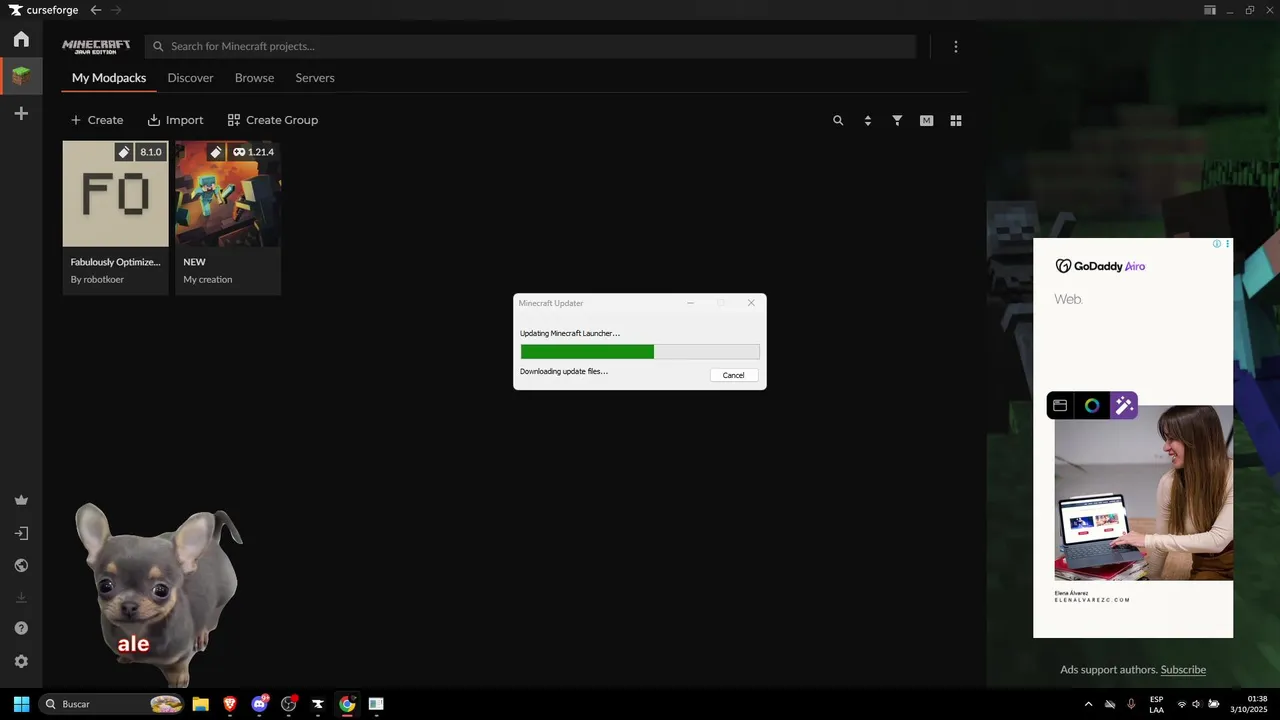Click 'My creation' text
Screen dimensions: 1280x720
[x=208, y=280]
